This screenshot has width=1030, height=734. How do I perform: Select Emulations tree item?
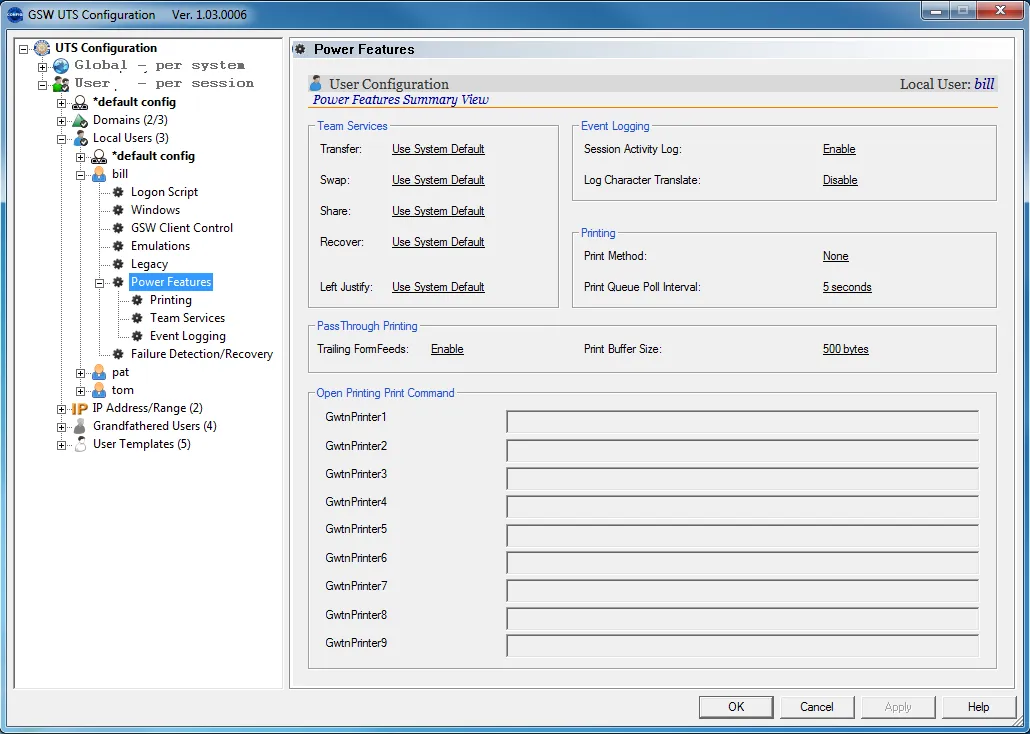(160, 246)
